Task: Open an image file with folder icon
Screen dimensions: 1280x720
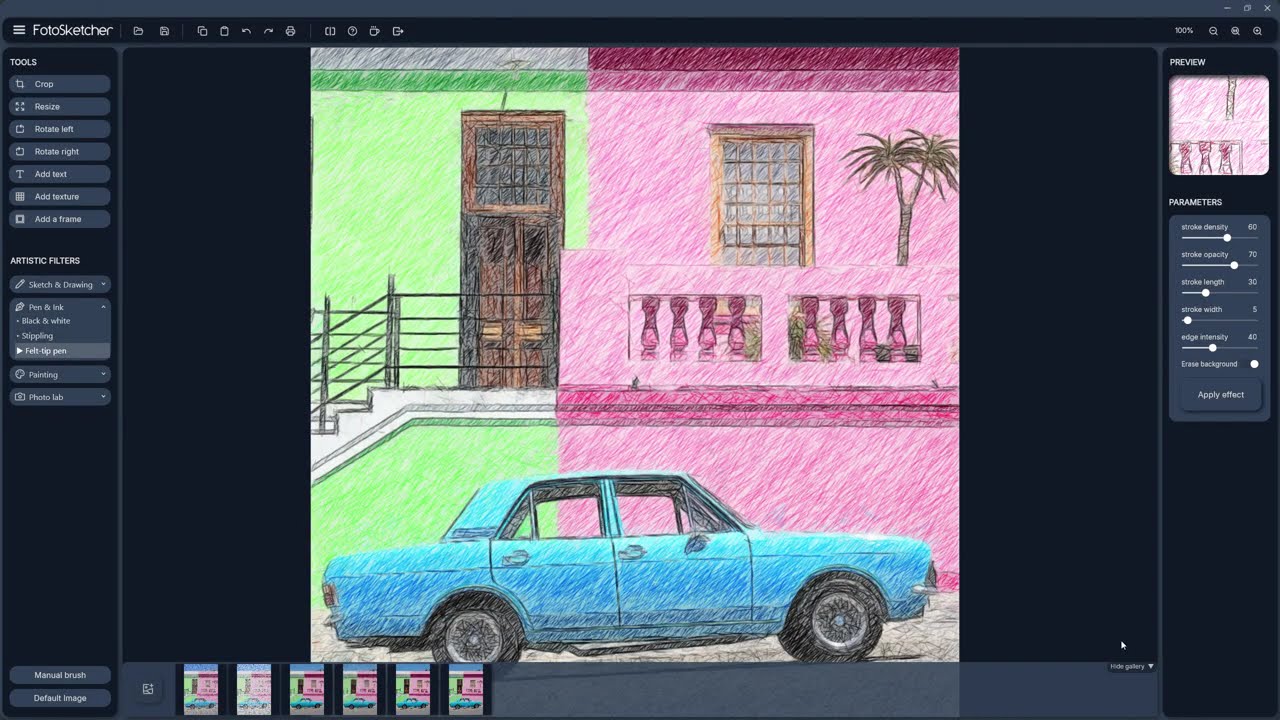Action: point(138,31)
